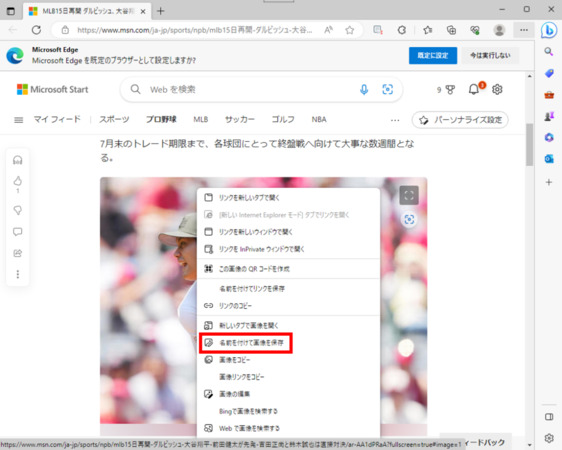The image size is (562, 450).
Task: Click the visual search camera icon in search bar
Action: pyautogui.click(x=387, y=89)
